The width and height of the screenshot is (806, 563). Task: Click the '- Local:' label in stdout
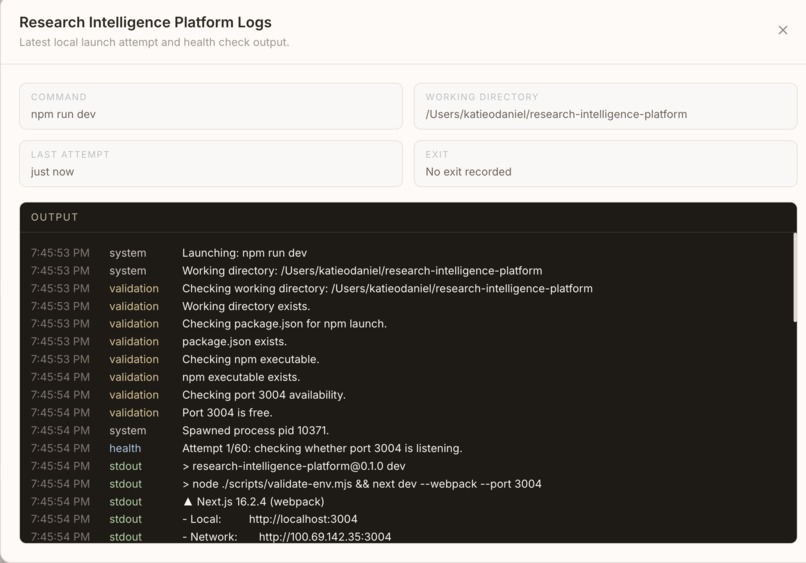(x=202, y=519)
